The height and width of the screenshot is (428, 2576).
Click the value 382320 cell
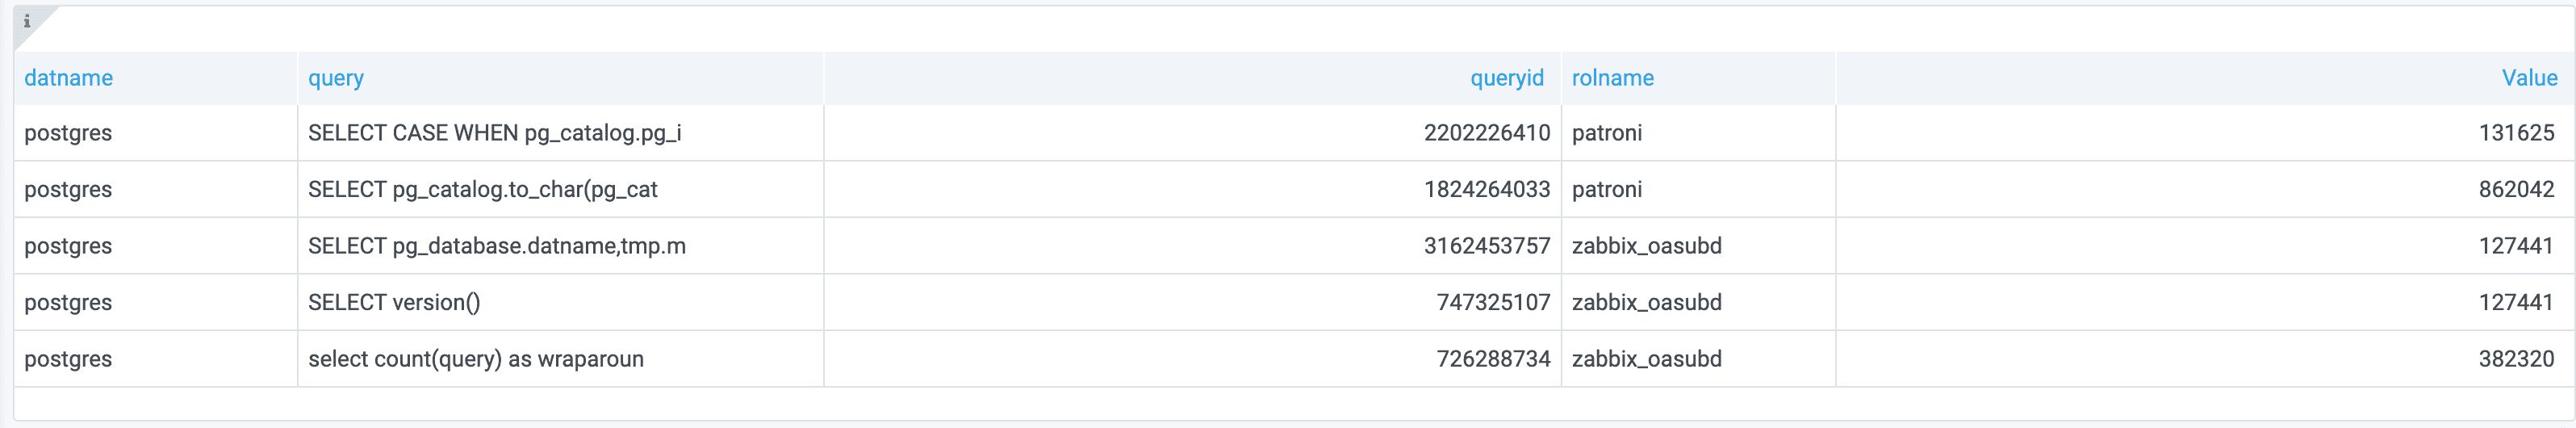2515,359
